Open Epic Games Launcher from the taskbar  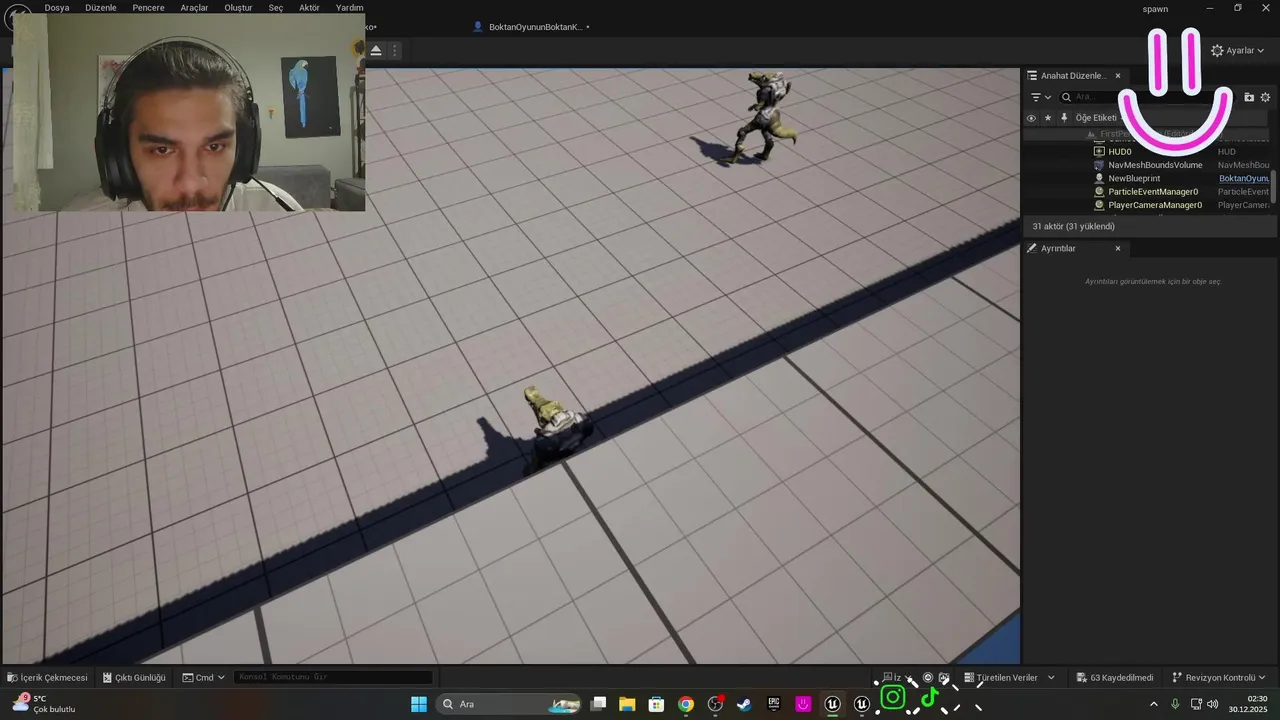point(773,704)
